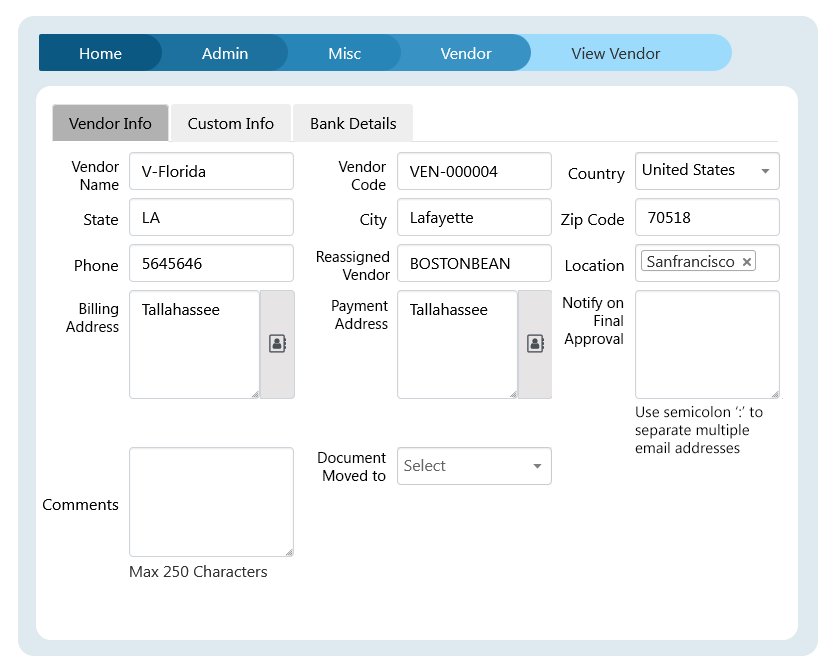Open the Bank Details tab
The image size is (840, 670).
352,122
